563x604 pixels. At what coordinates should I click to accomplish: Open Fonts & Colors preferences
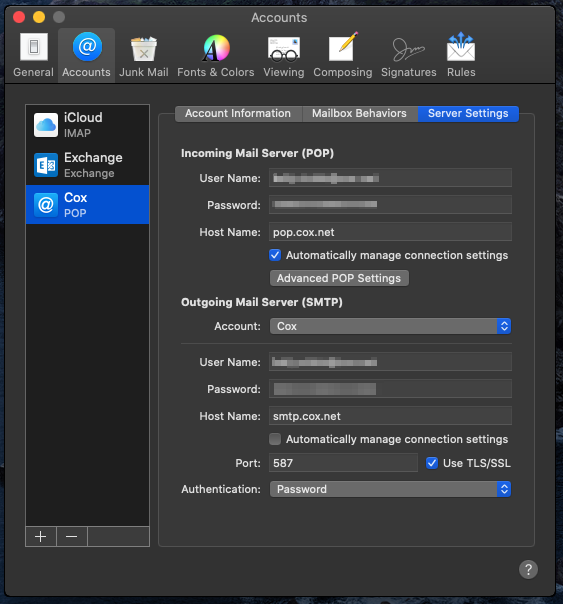[216, 55]
